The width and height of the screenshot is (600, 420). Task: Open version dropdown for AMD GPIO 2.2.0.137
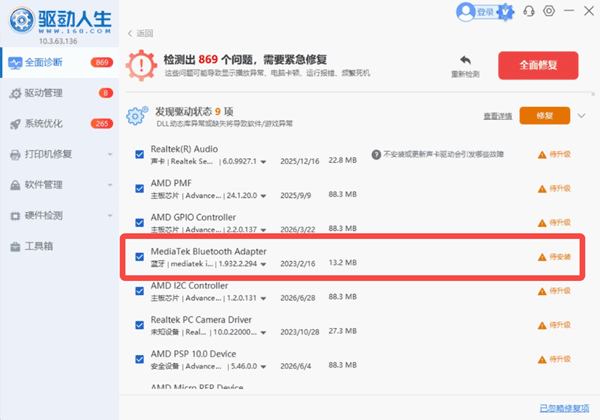point(263,230)
